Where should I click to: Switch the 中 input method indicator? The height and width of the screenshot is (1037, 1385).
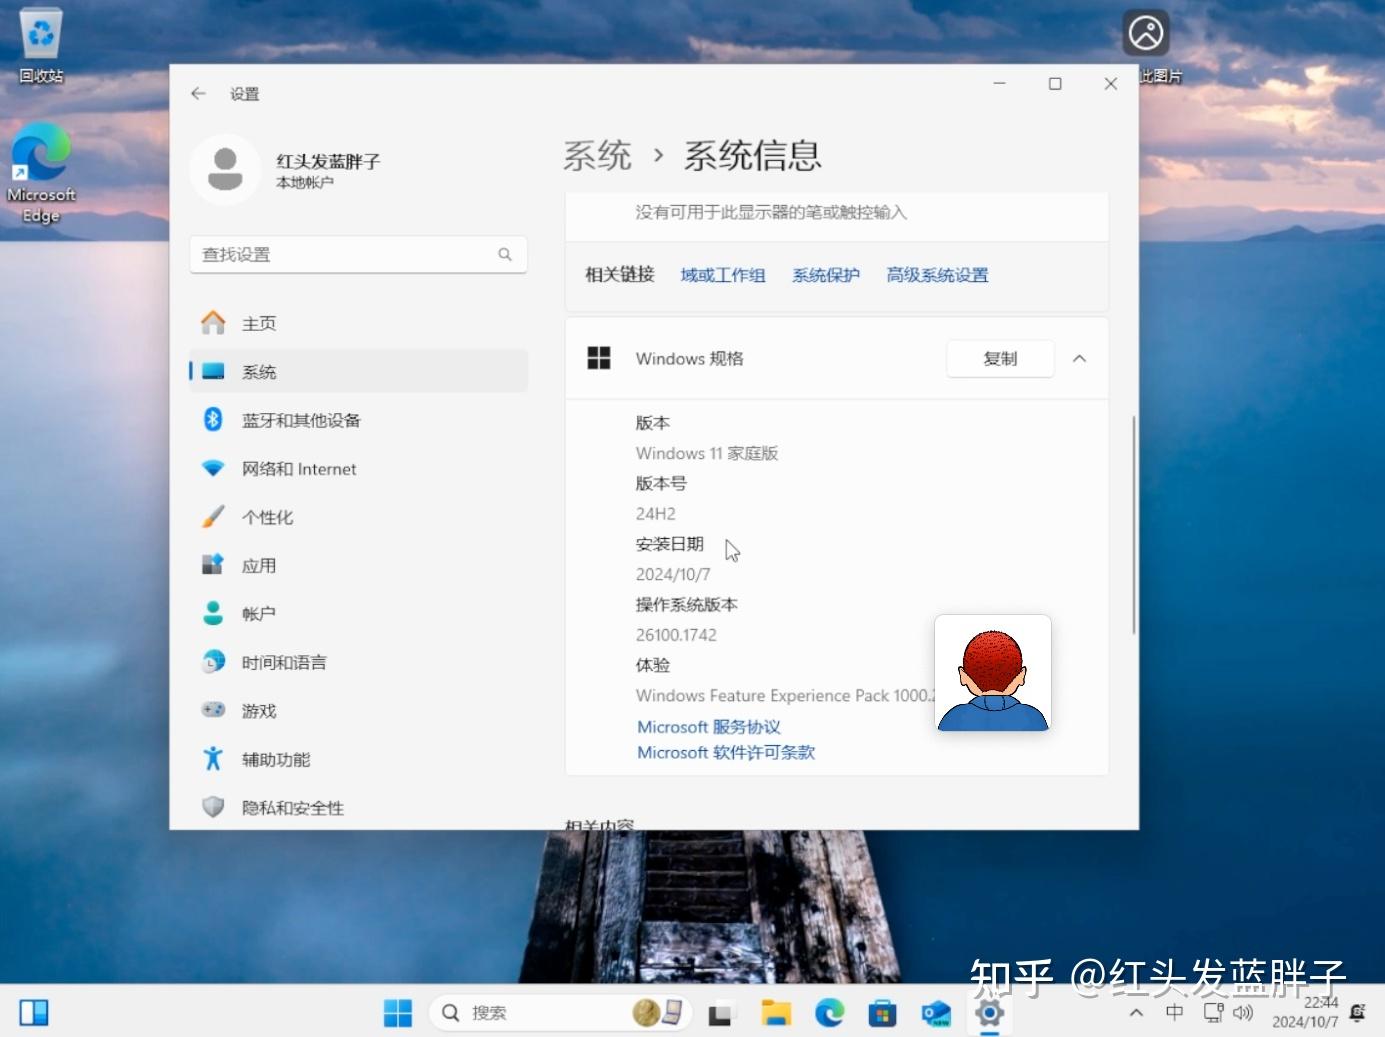tap(1175, 1013)
